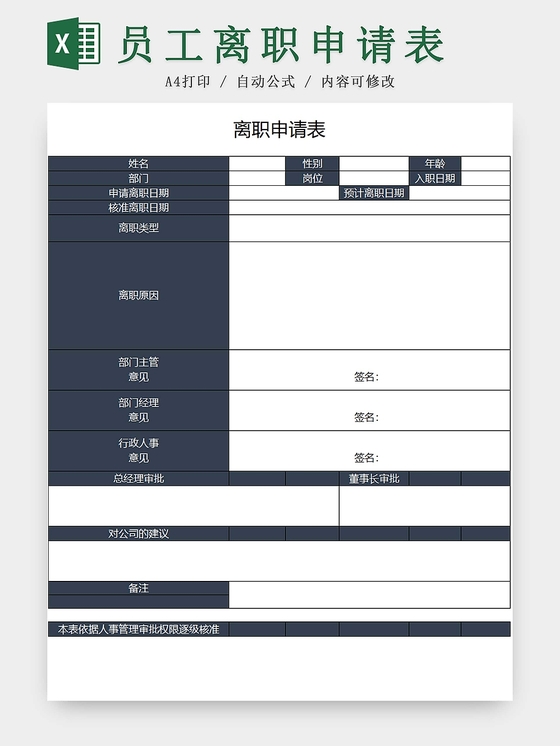Click 签名: in the 部门主管意见 row
This screenshot has height=746, width=560.
(x=366, y=377)
